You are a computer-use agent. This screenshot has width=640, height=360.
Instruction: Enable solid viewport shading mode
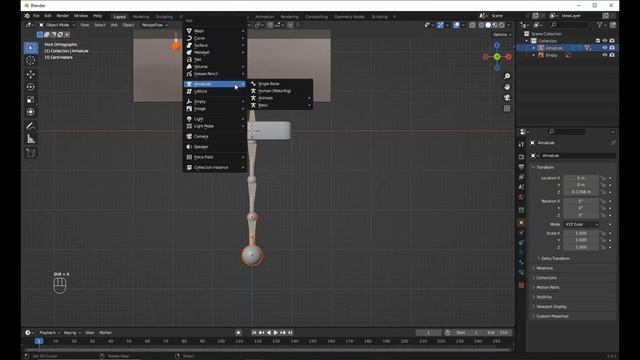[488, 25]
